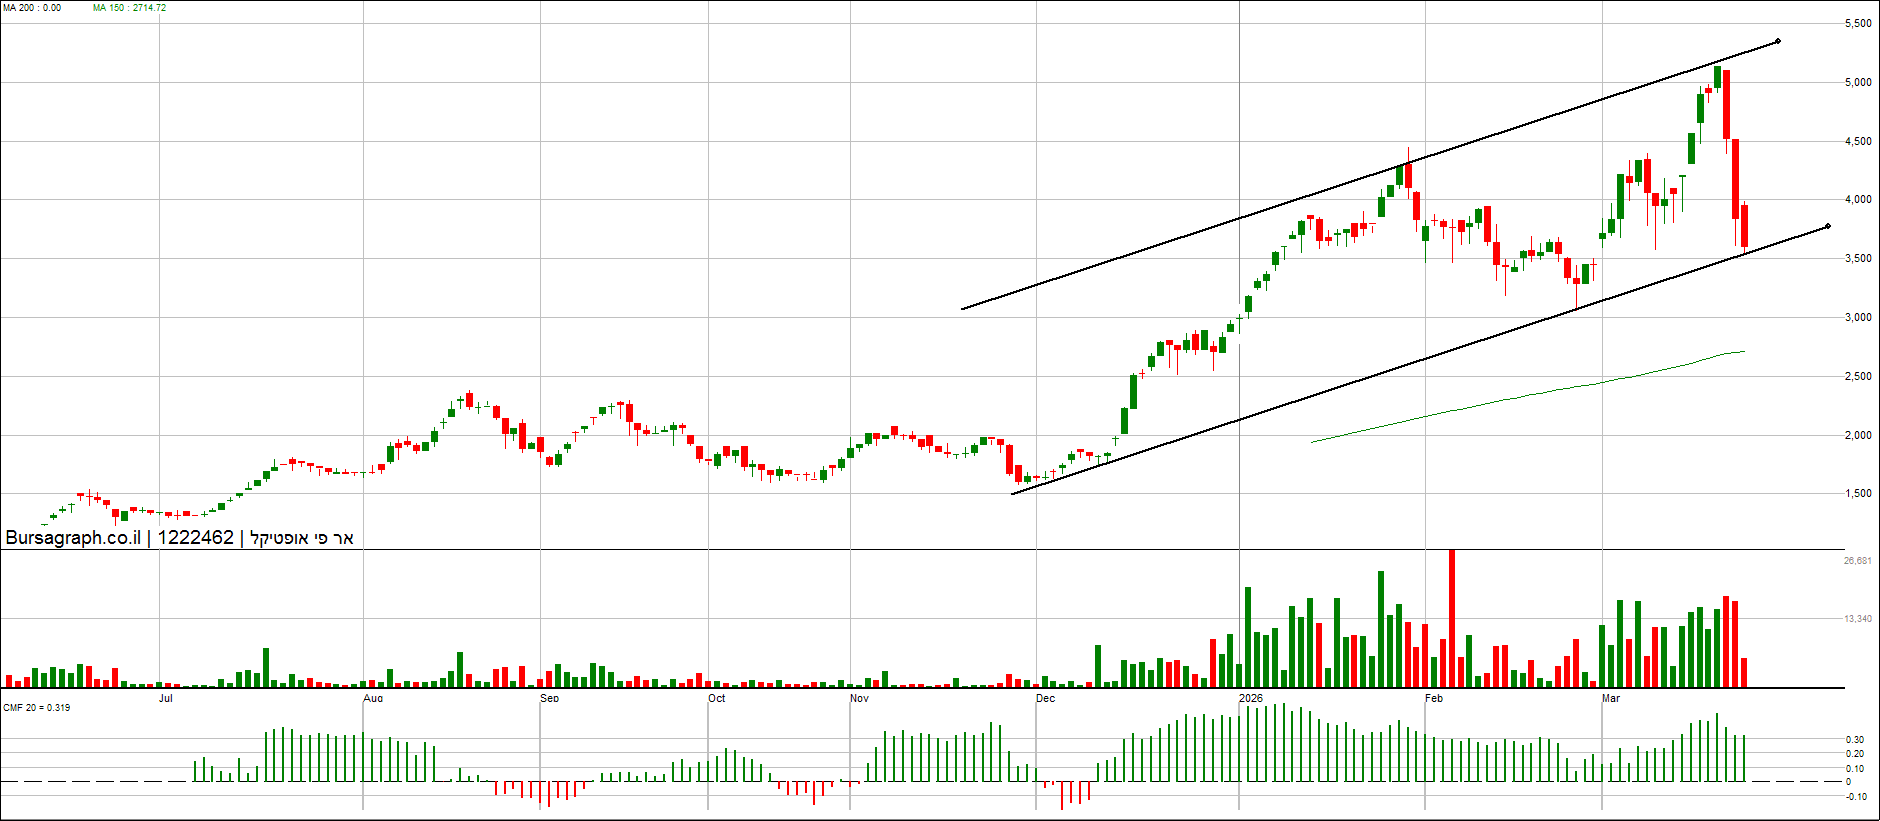Click the tallest red volume bar in February
The width and height of the screenshot is (1880, 821).
[1452, 619]
